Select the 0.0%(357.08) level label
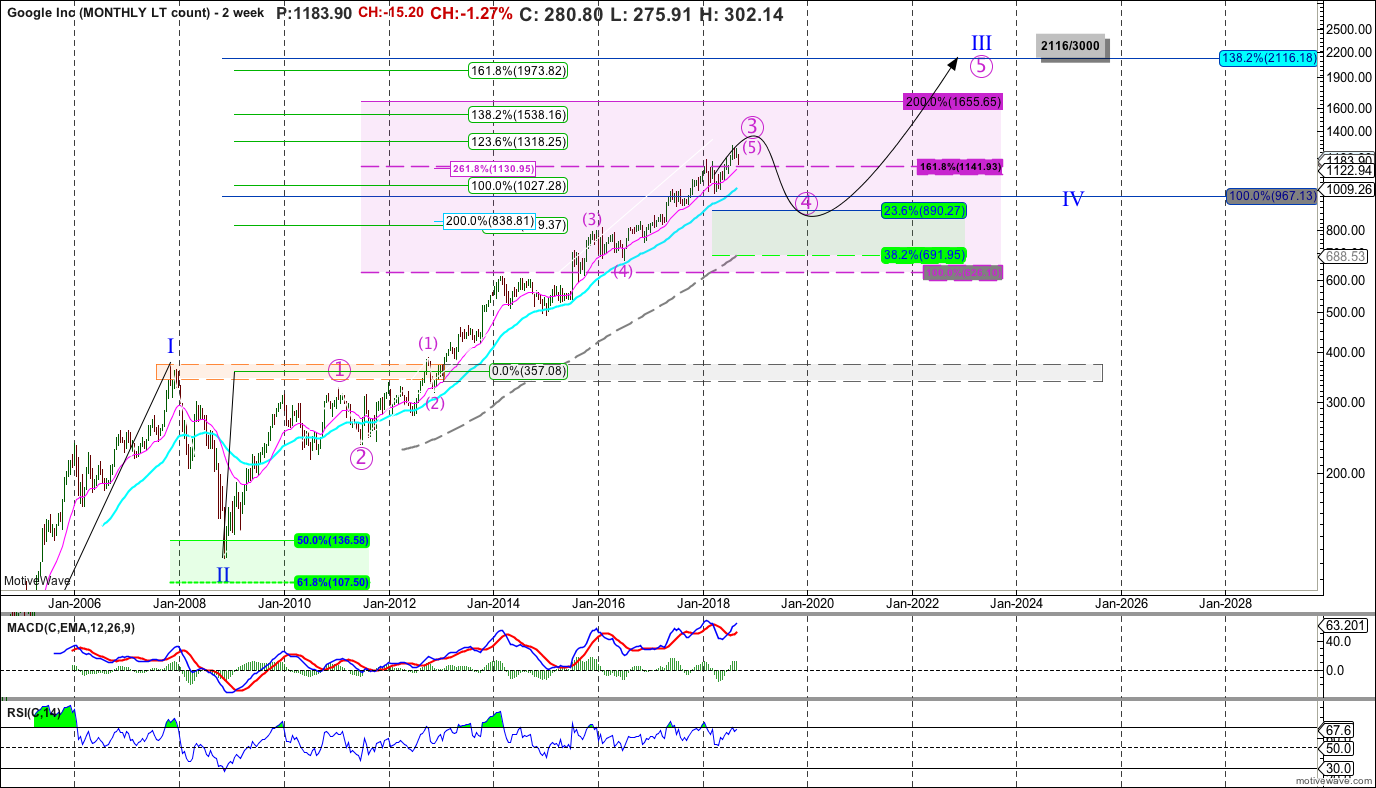 point(530,371)
